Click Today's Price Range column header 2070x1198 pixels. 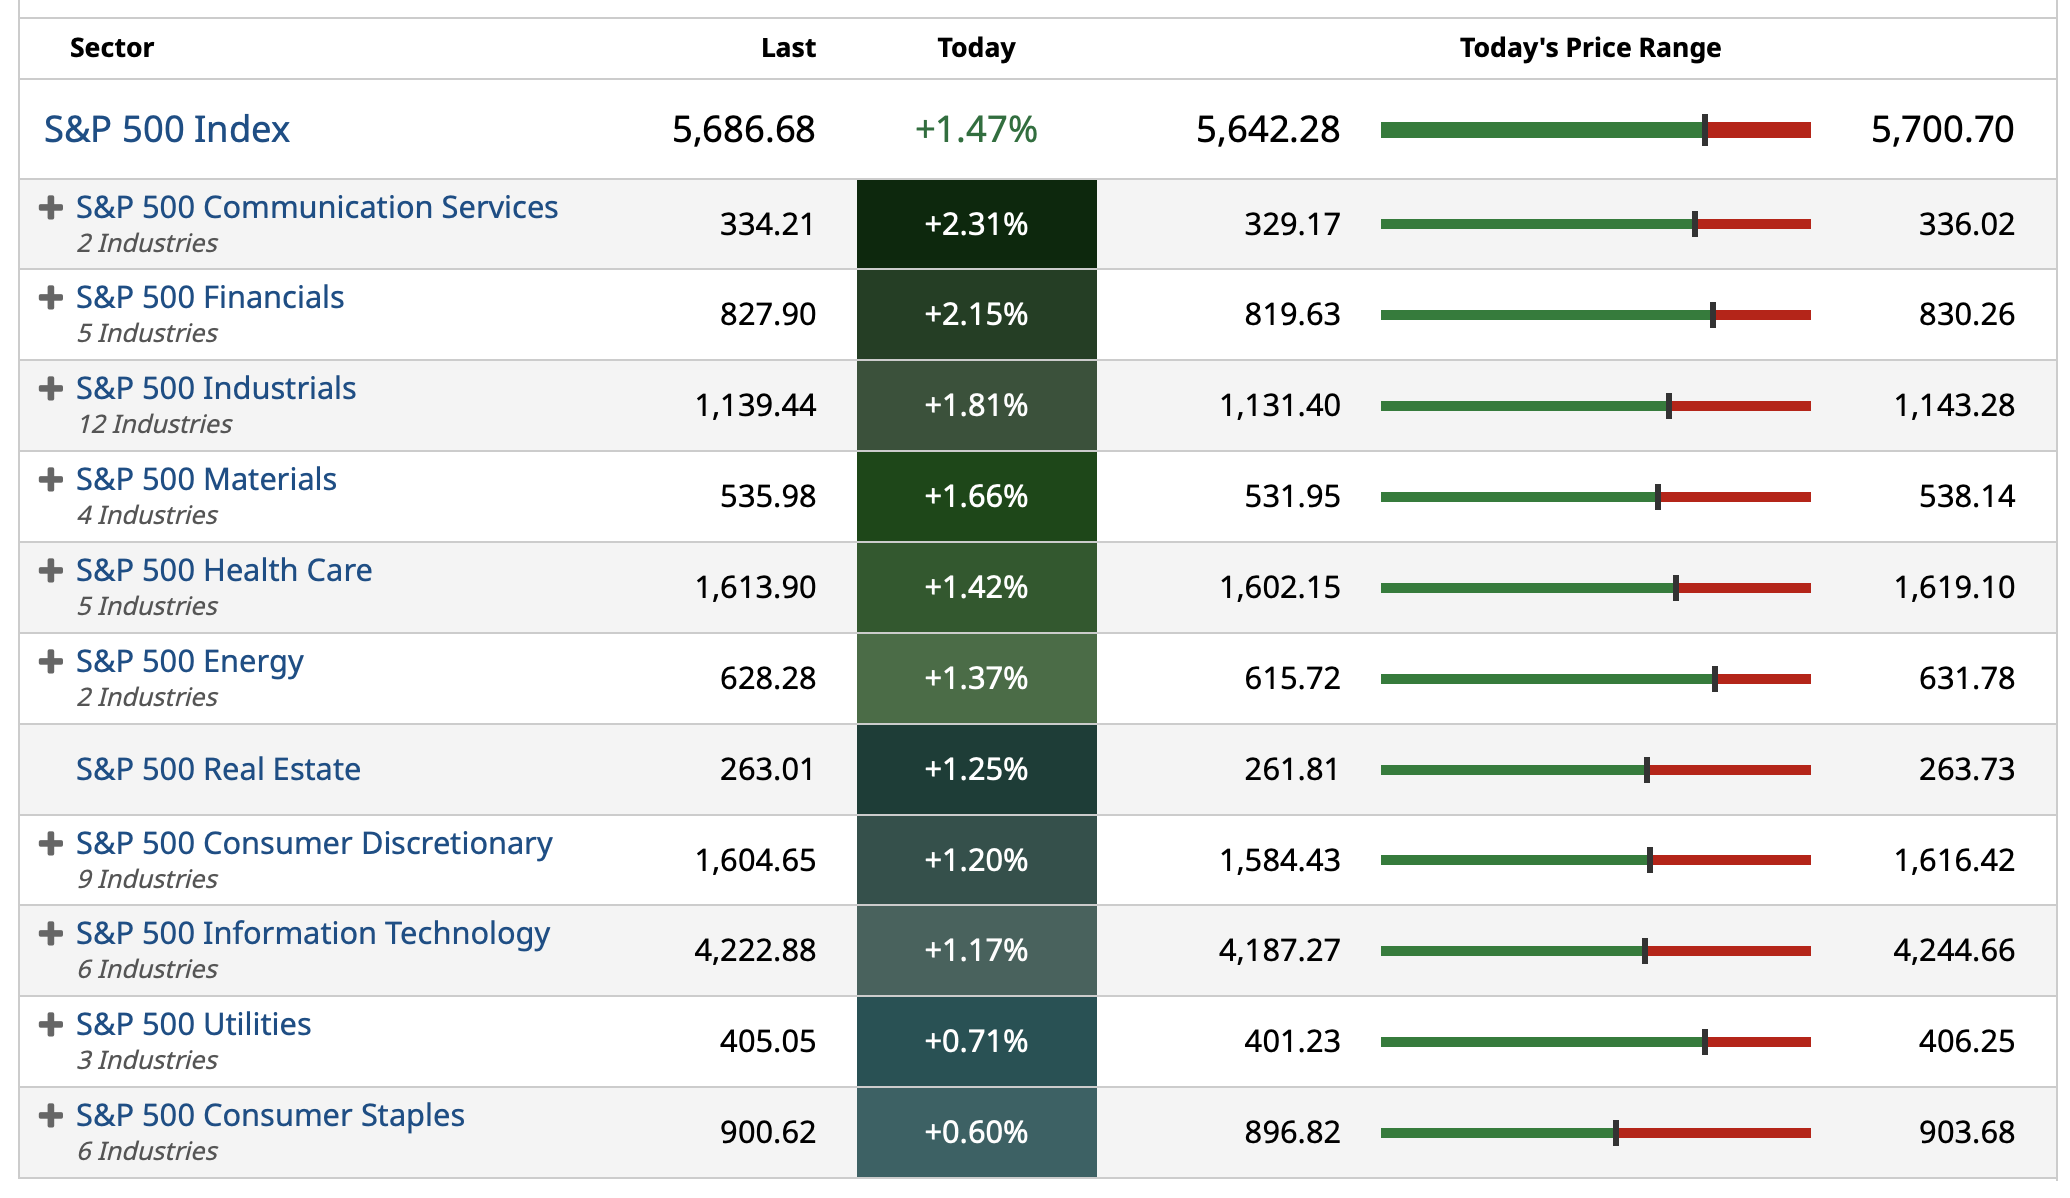1590,48
